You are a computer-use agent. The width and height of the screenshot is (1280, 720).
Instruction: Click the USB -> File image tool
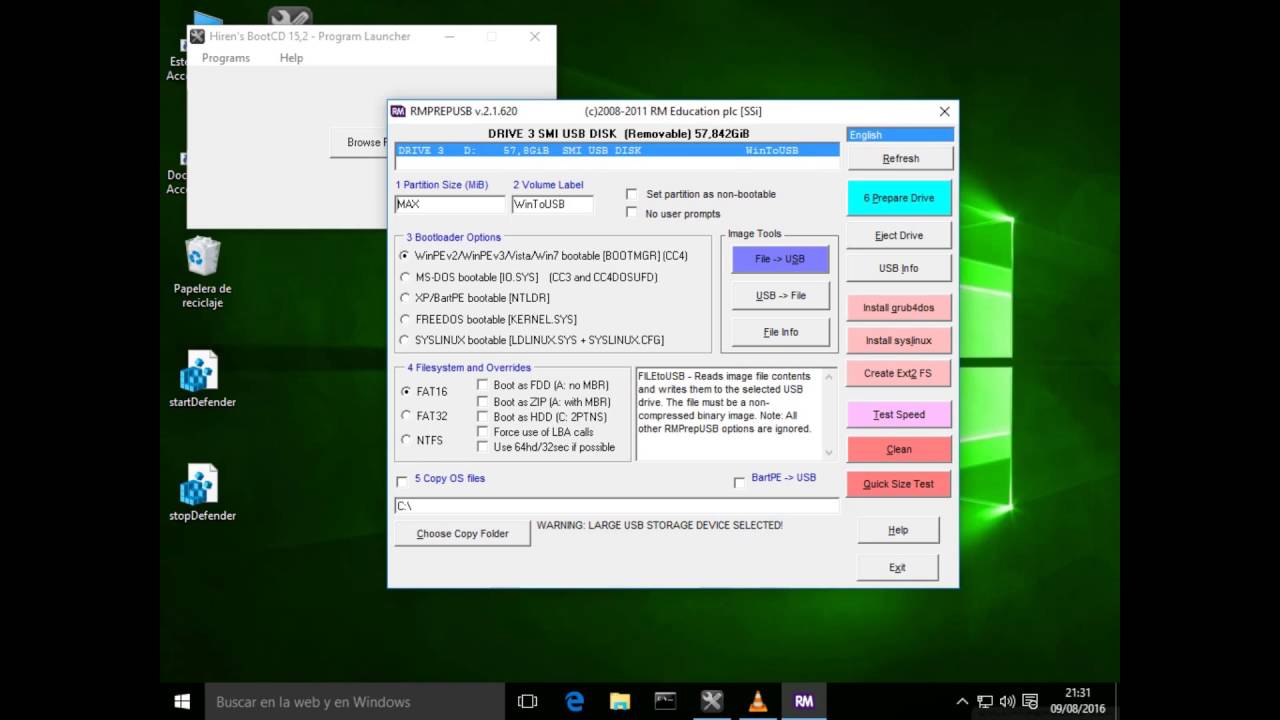(x=780, y=295)
